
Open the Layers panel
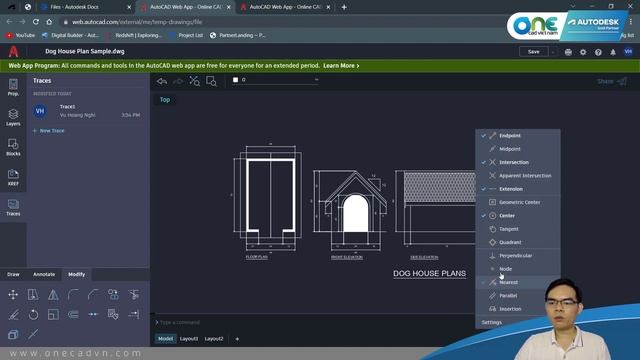tap(13, 118)
